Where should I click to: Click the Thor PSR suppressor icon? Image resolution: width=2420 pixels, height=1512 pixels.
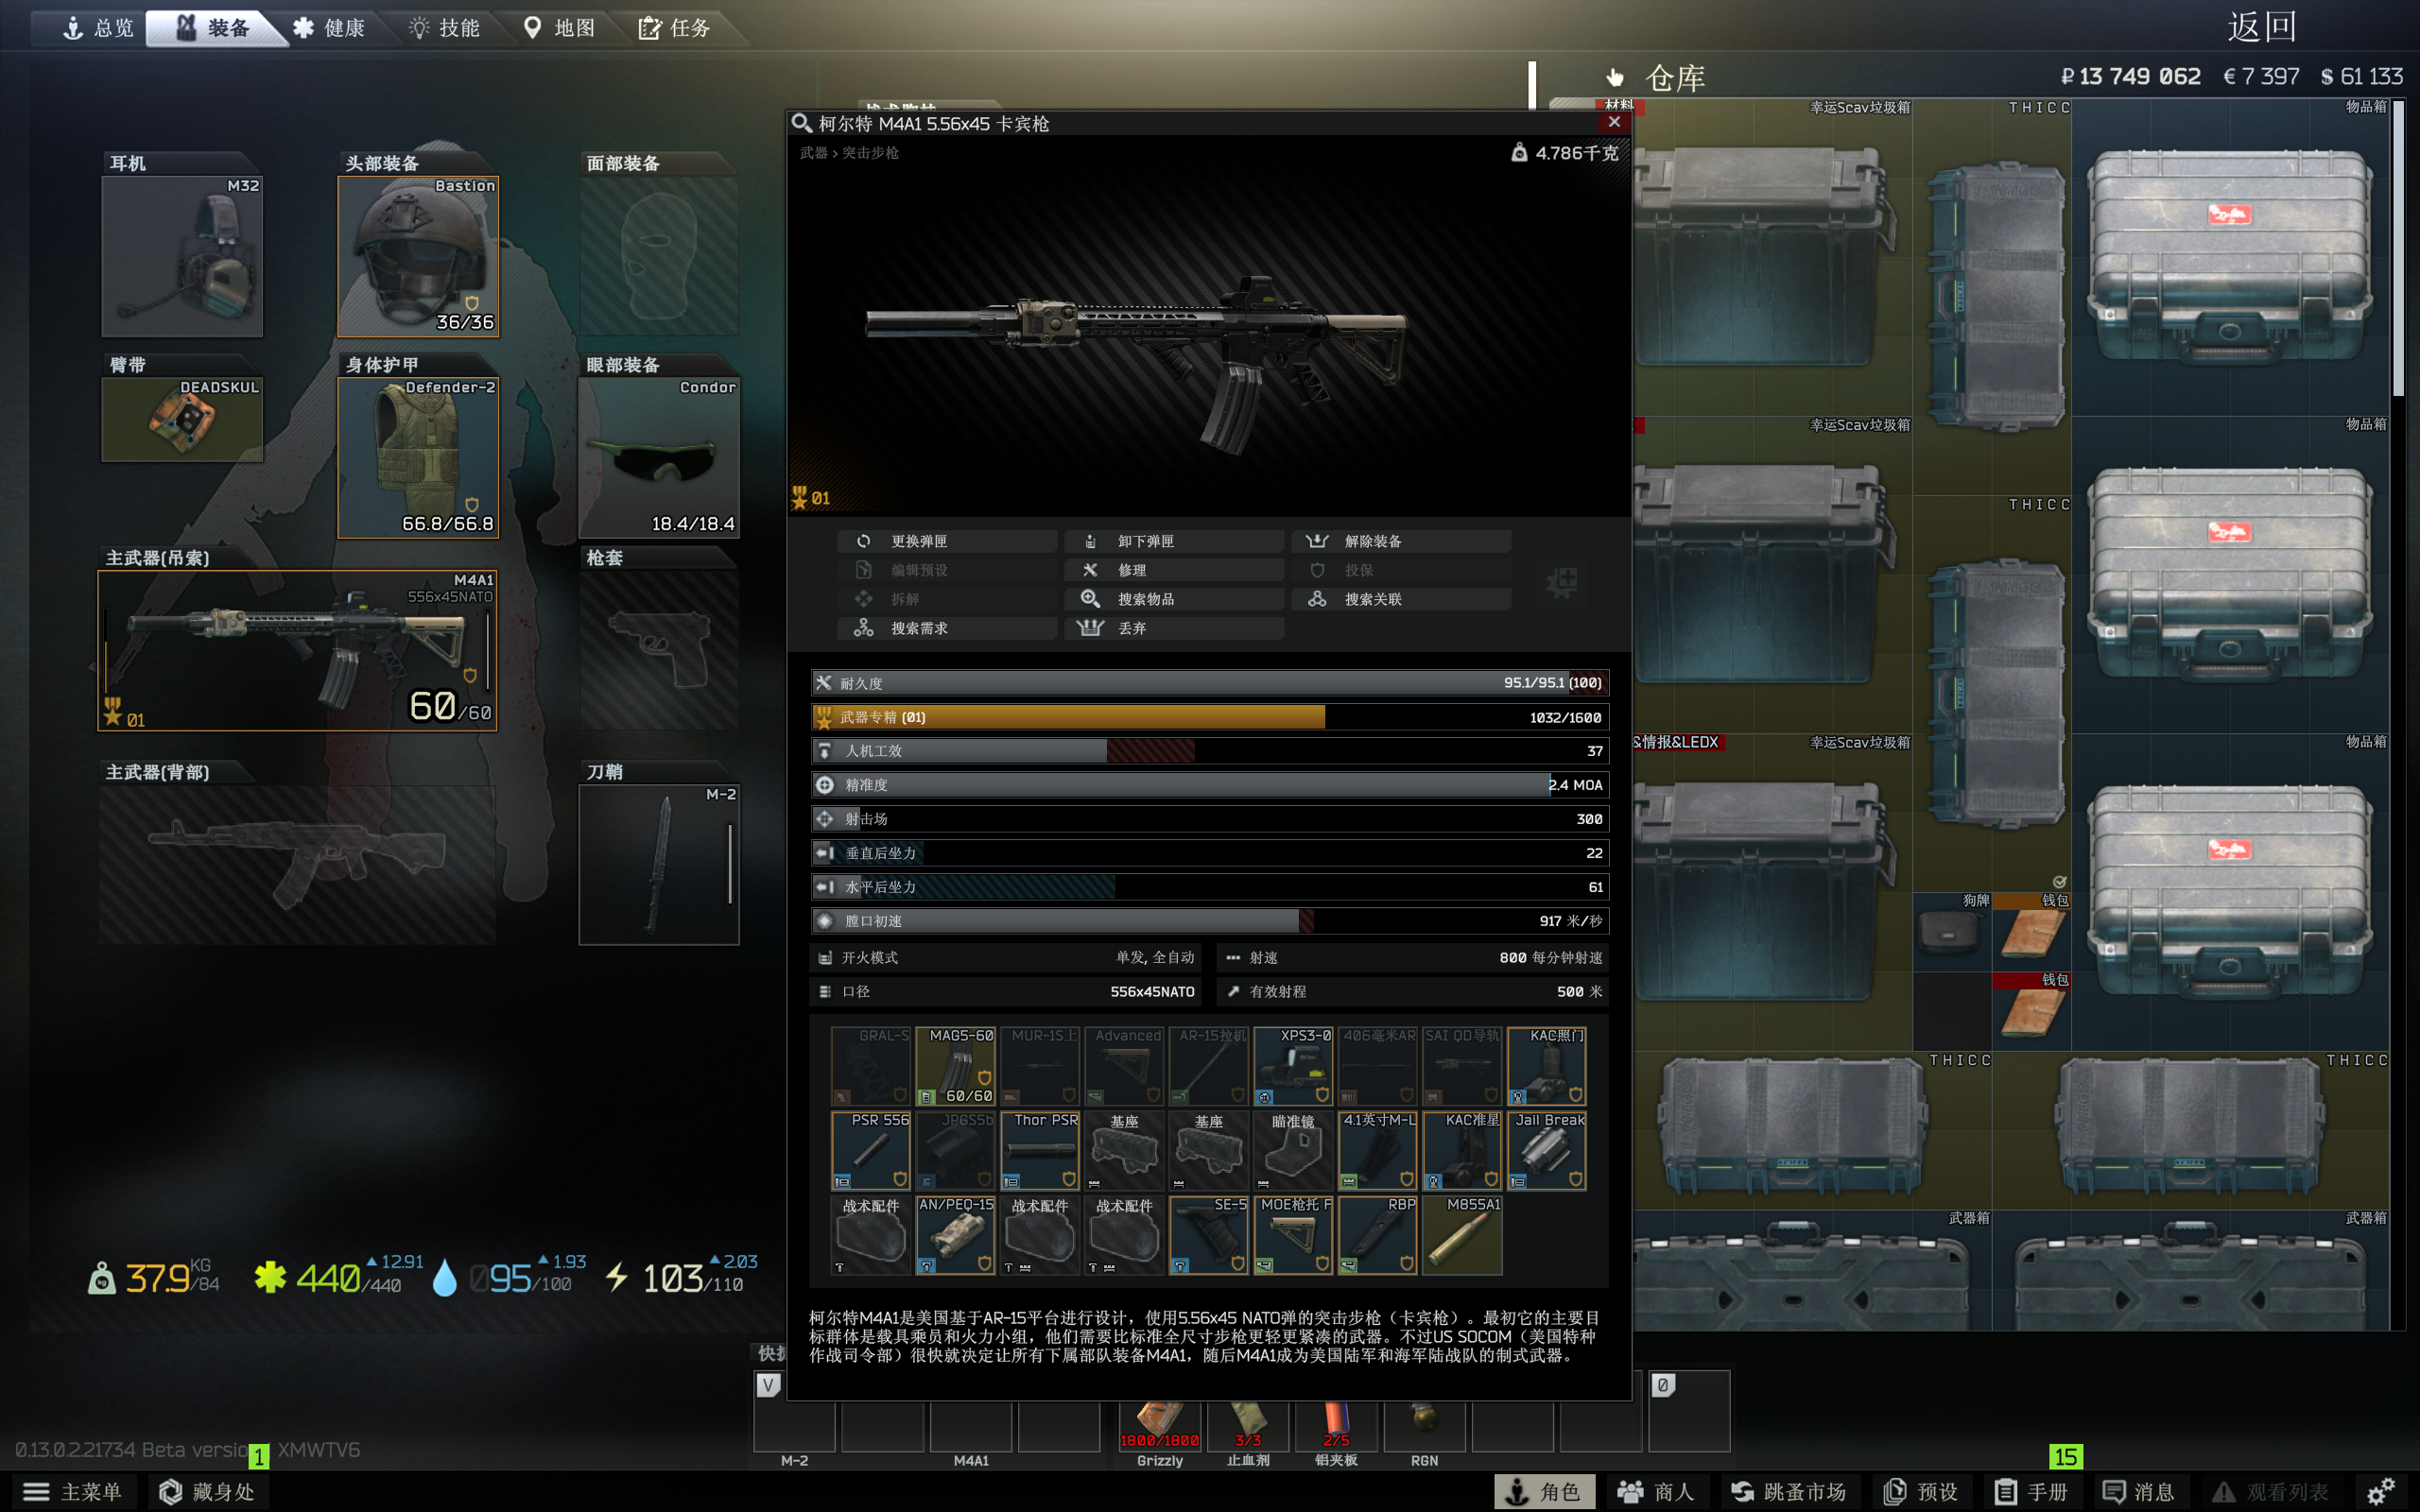coord(1040,1151)
